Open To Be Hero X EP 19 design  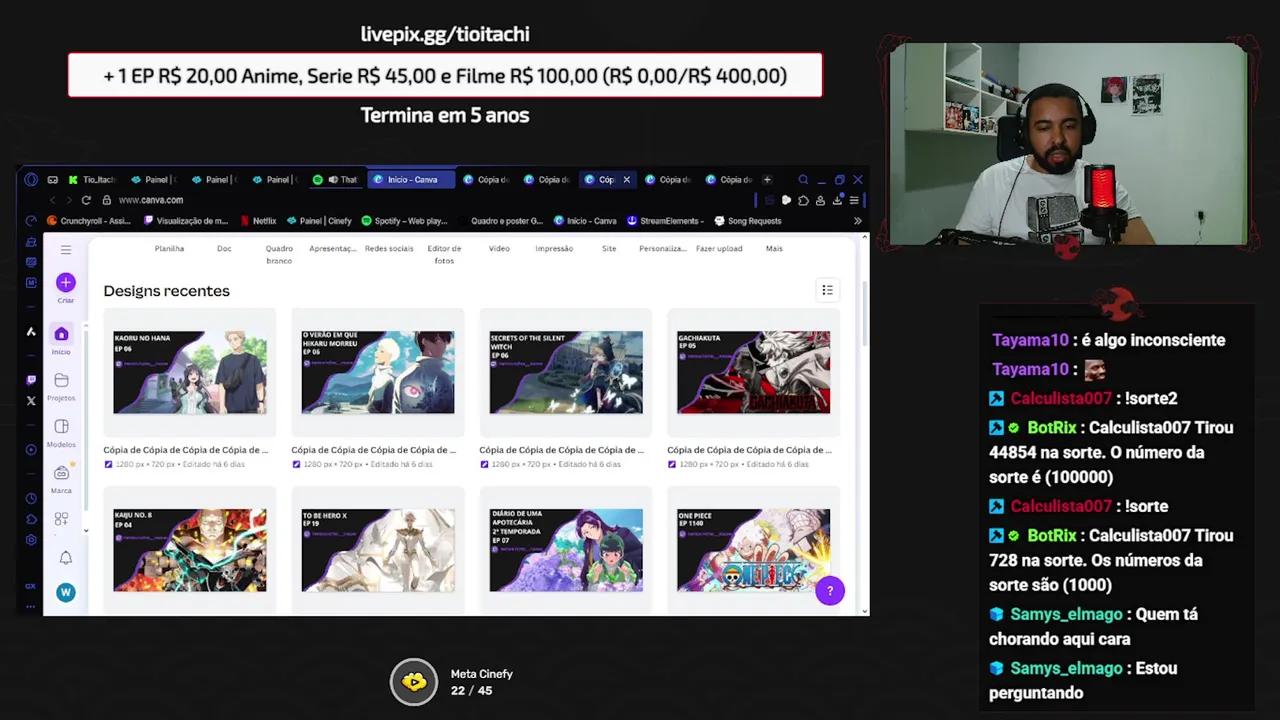[x=378, y=550]
